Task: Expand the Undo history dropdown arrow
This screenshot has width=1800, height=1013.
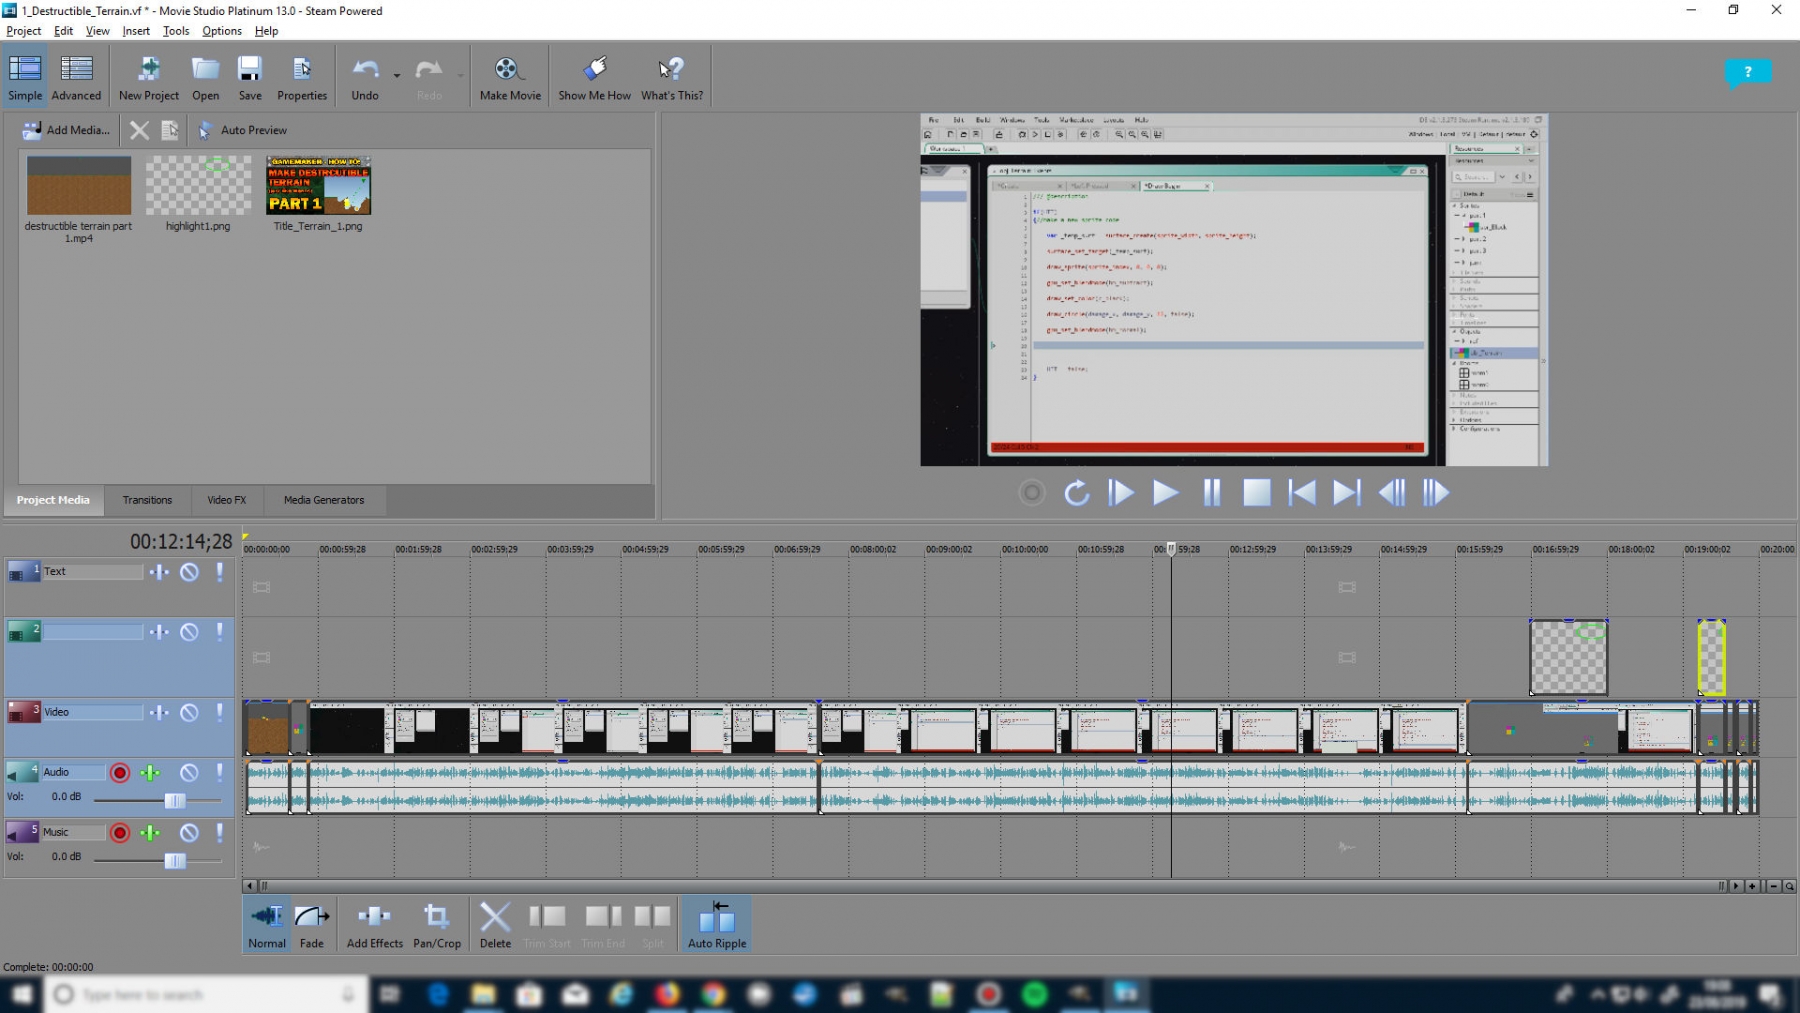Action: (x=397, y=76)
